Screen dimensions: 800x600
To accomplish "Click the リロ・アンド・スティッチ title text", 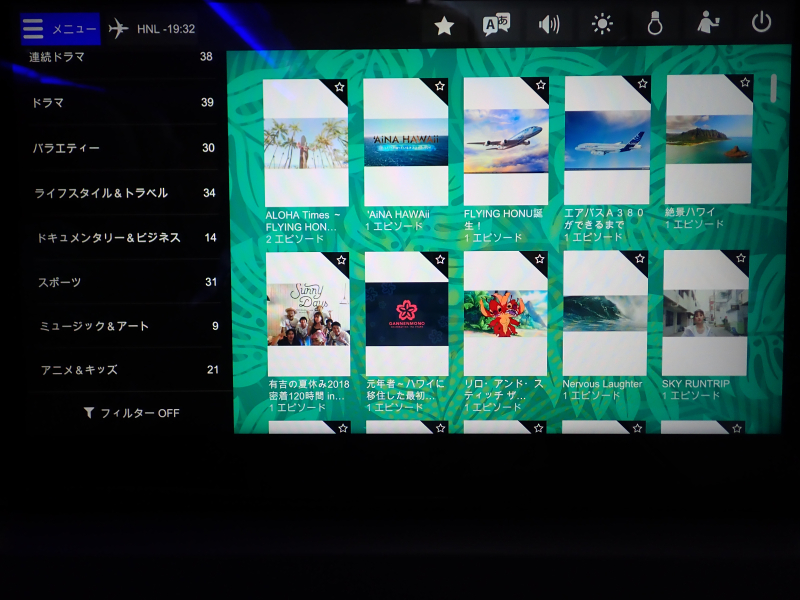I will tap(504, 389).
